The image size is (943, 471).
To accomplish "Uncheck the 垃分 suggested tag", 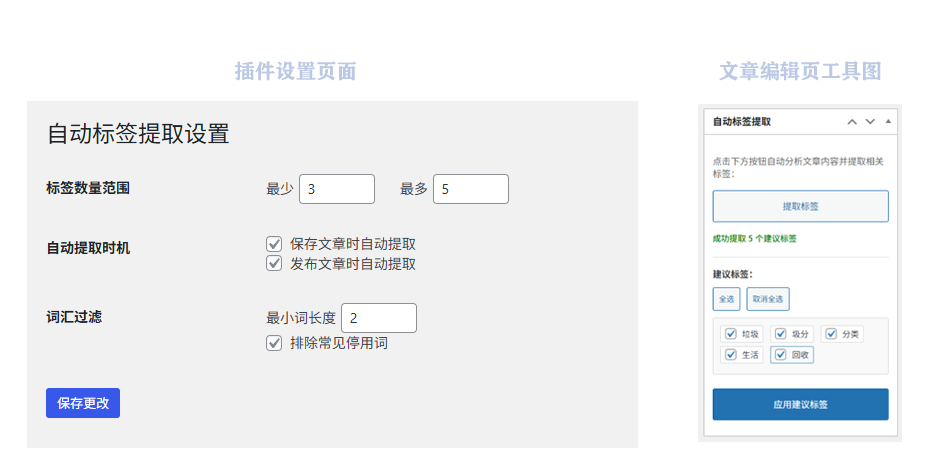I will (780, 334).
